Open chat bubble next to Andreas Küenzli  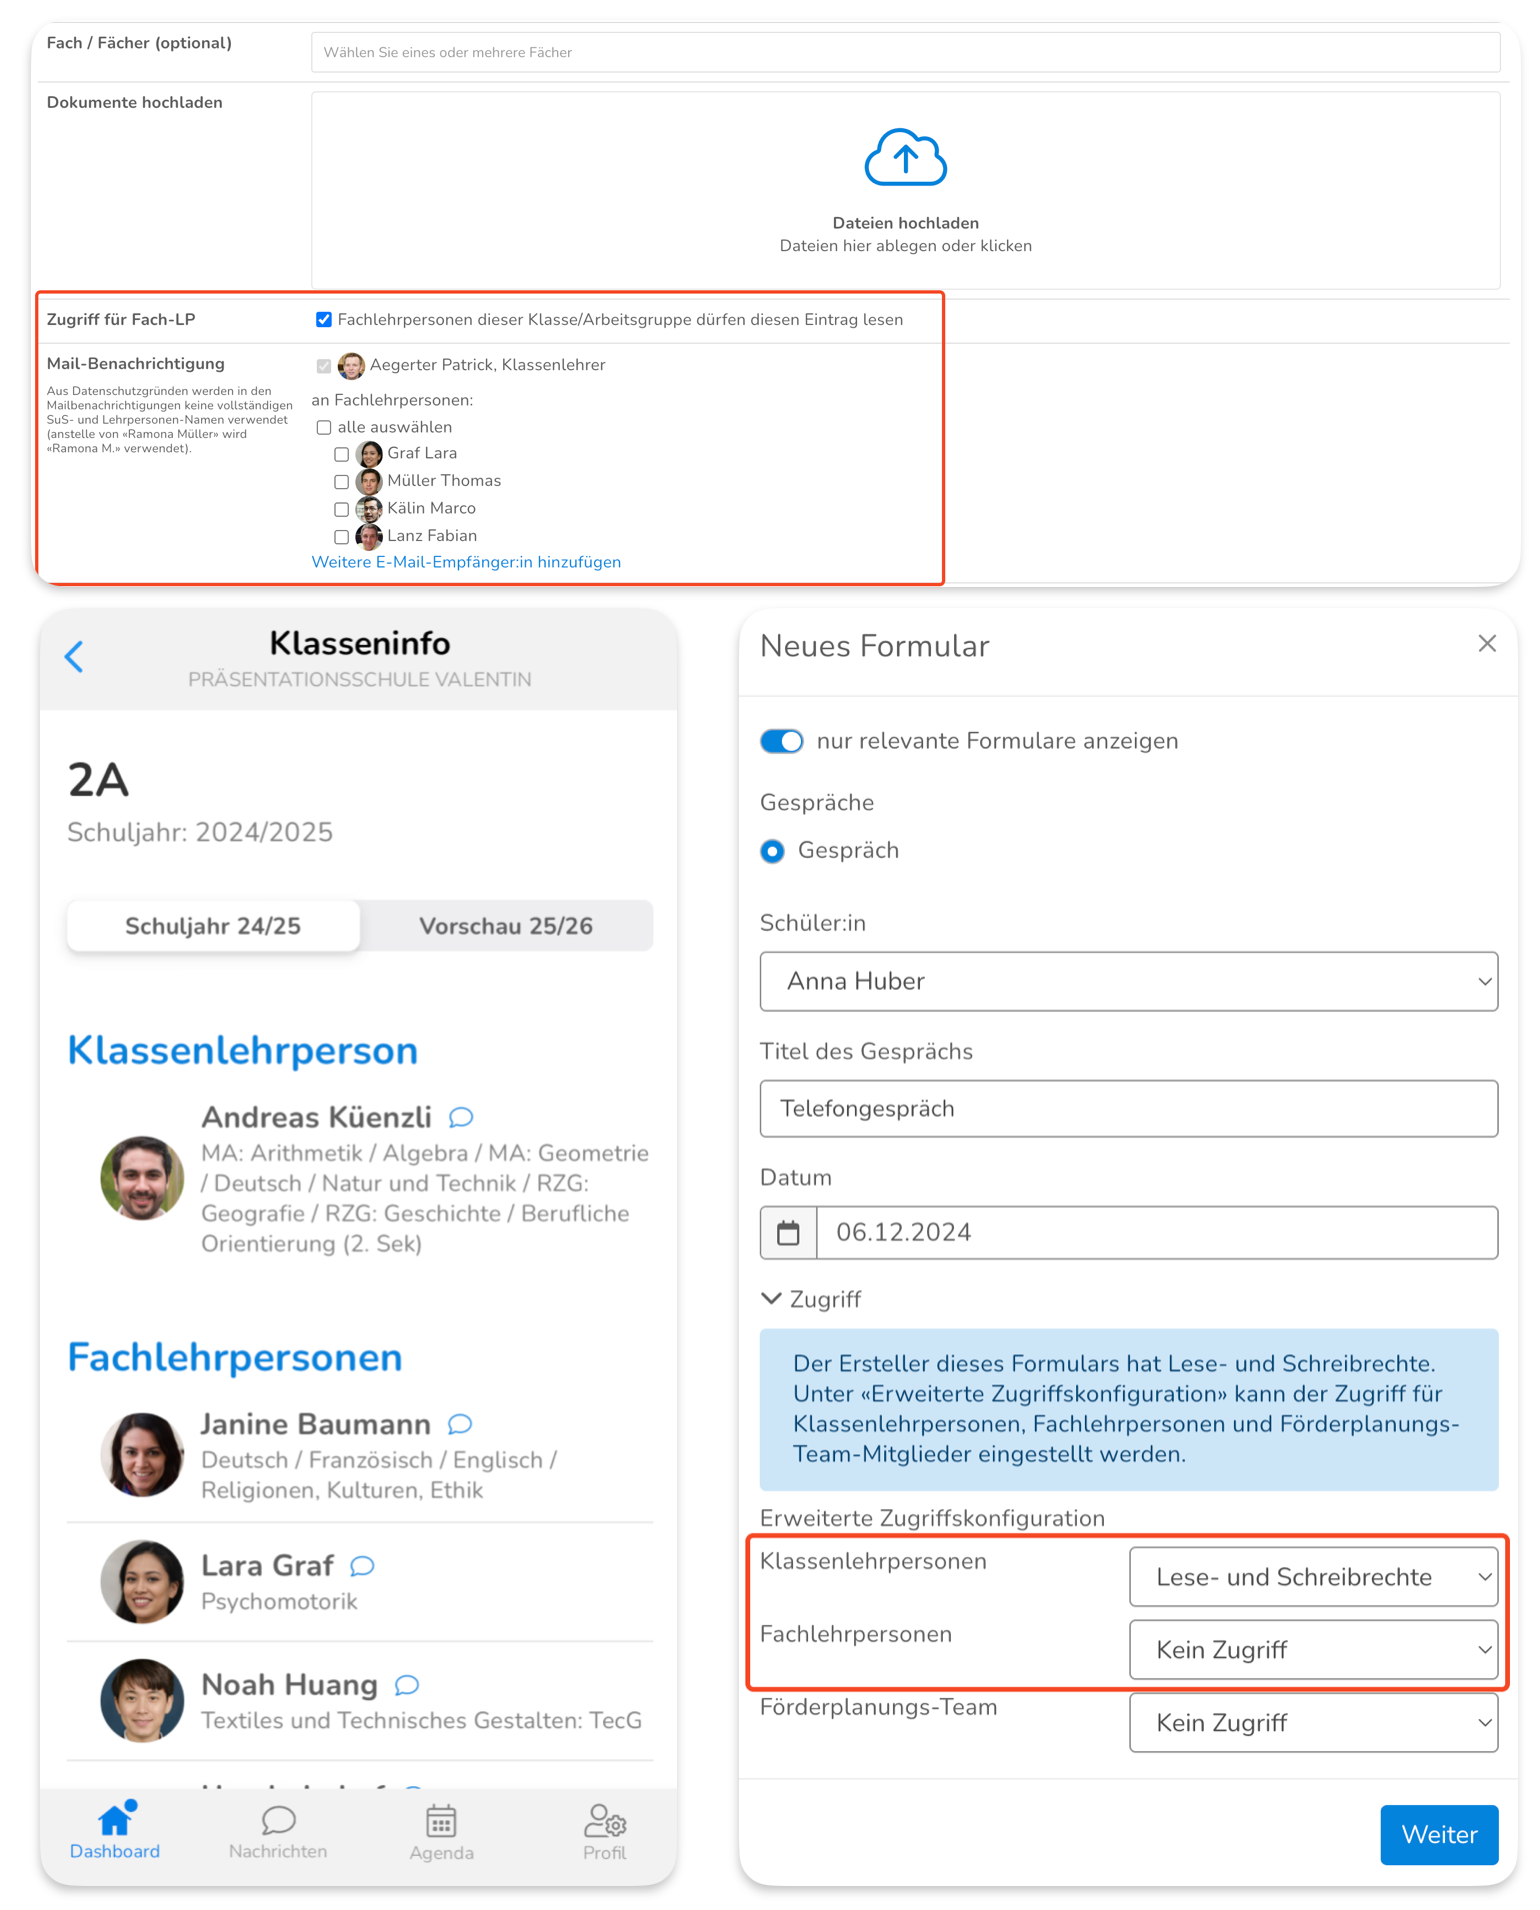point(461,1116)
